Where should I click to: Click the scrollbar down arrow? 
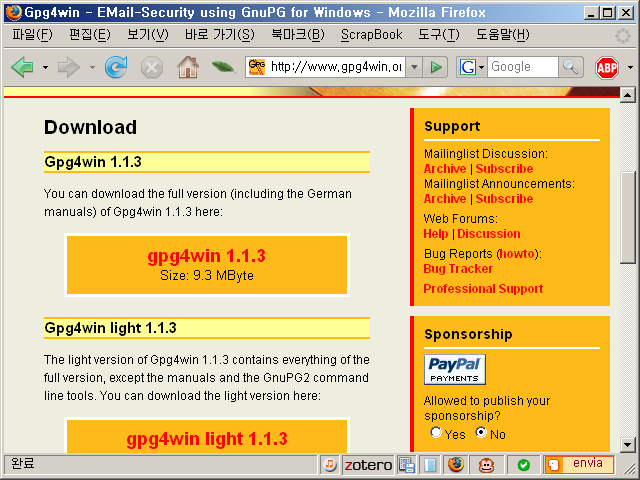tap(627, 444)
